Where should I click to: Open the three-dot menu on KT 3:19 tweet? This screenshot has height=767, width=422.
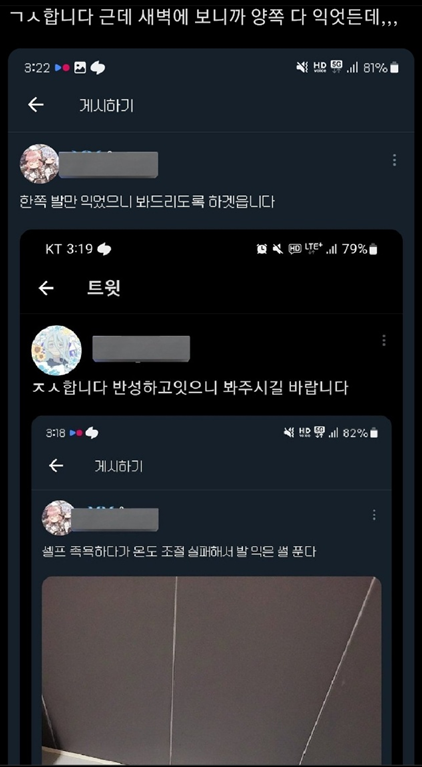point(384,340)
